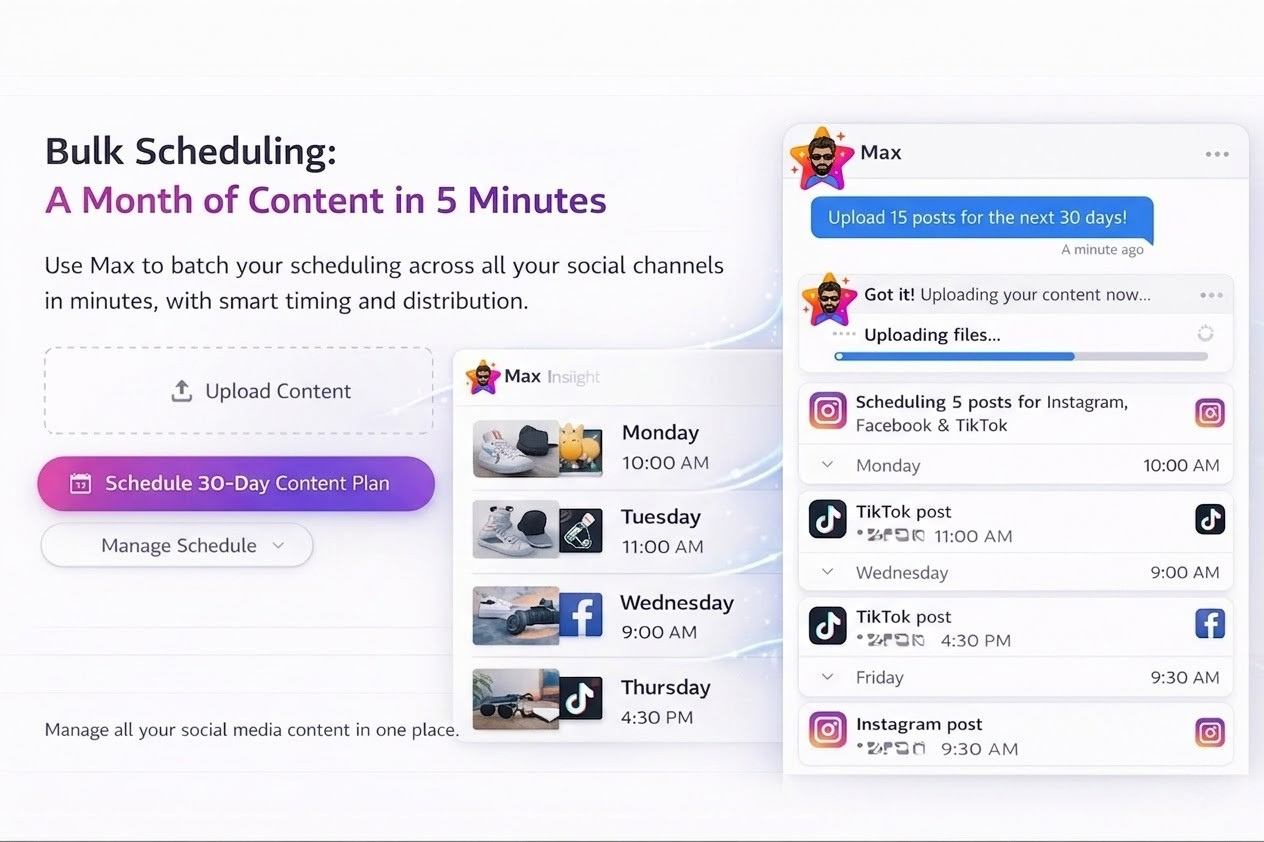Click the TikTok icon on the Thursday thumbnail
The width and height of the screenshot is (1264, 842).
[x=581, y=699]
